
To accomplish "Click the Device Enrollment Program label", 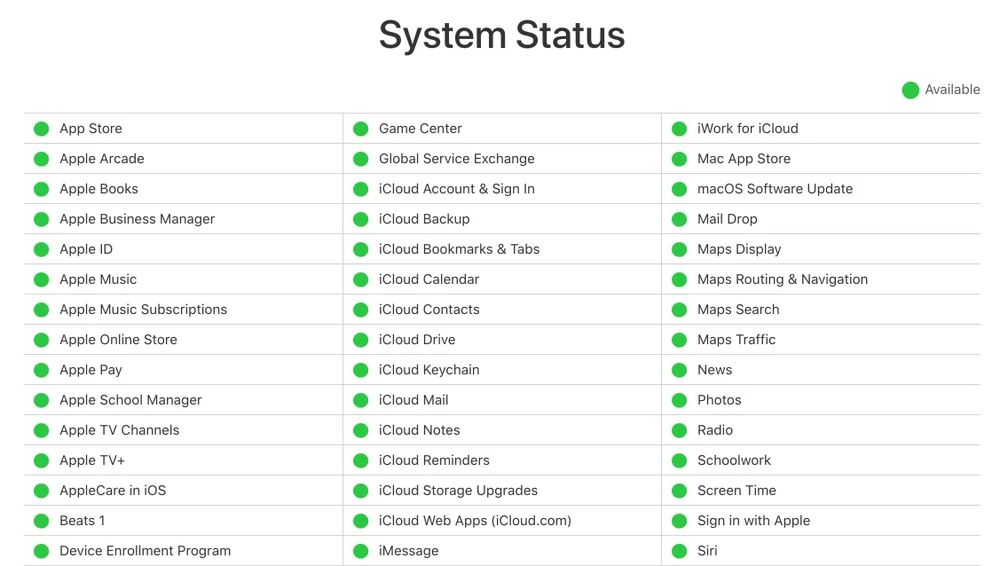I will (145, 551).
